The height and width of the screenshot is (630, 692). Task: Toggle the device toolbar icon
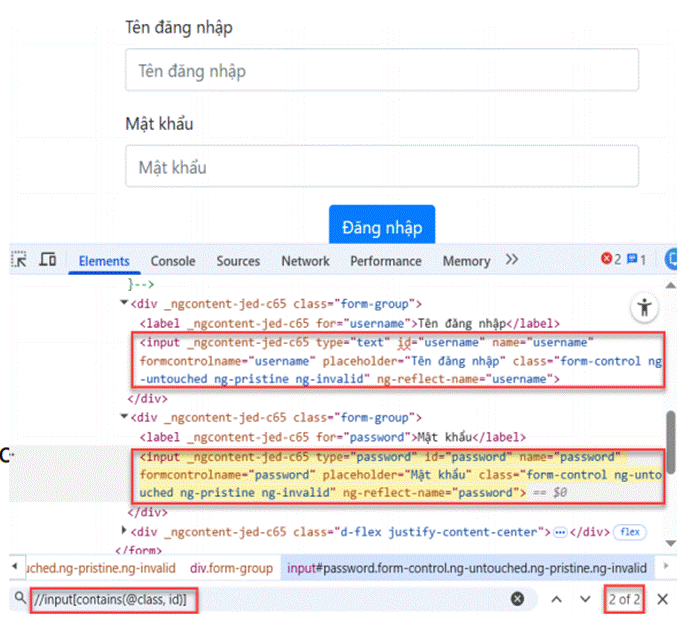coord(47,260)
